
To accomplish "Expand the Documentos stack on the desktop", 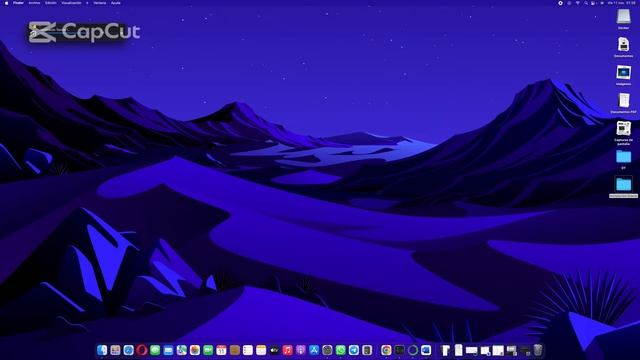I will tap(623, 44).
